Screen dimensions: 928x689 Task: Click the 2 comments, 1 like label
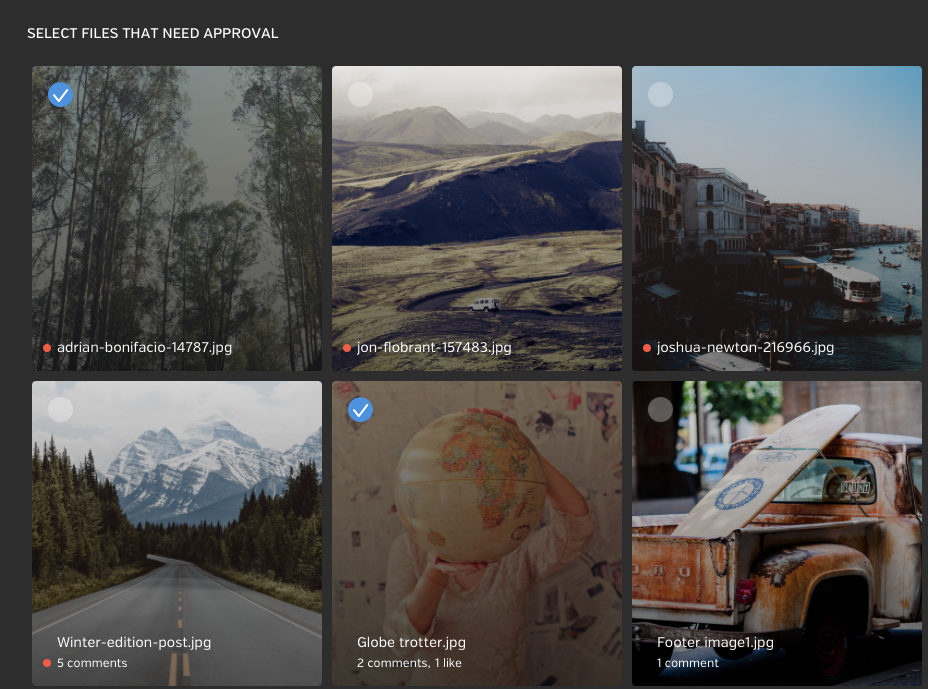[x=409, y=663]
